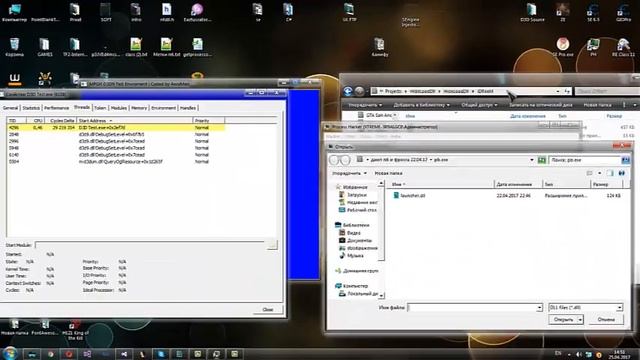
Task: Open the DLL files type filter dropdown
Action: (585, 307)
